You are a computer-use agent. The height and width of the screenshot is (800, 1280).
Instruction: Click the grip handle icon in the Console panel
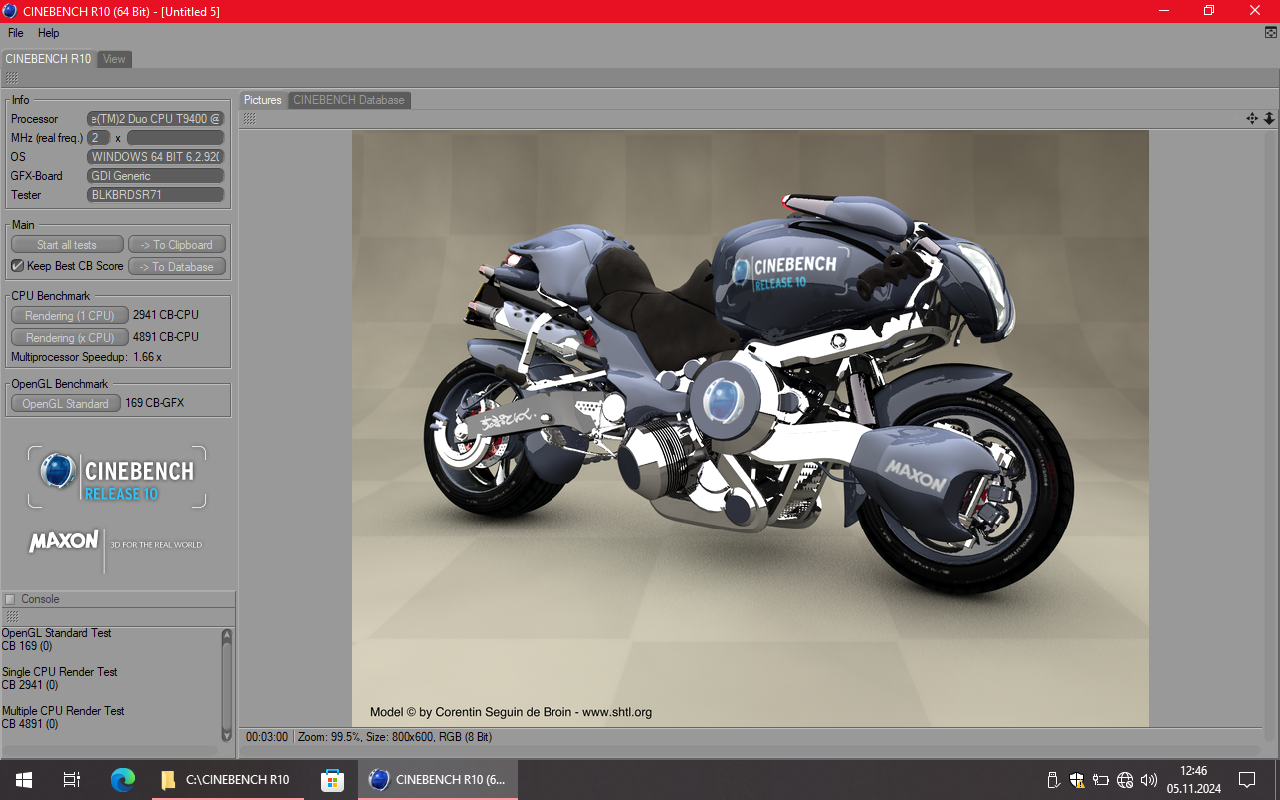pyautogui.click(x=12, y=617)
